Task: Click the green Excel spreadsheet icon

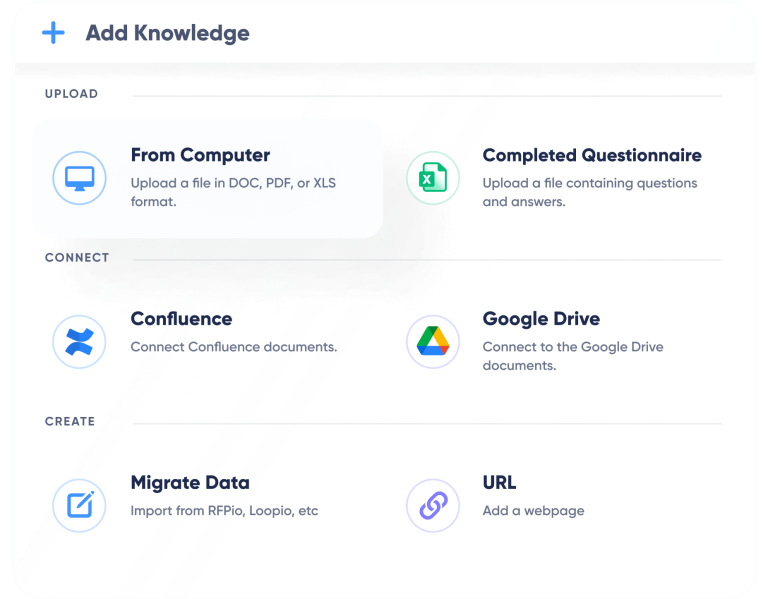Action: 432,178
